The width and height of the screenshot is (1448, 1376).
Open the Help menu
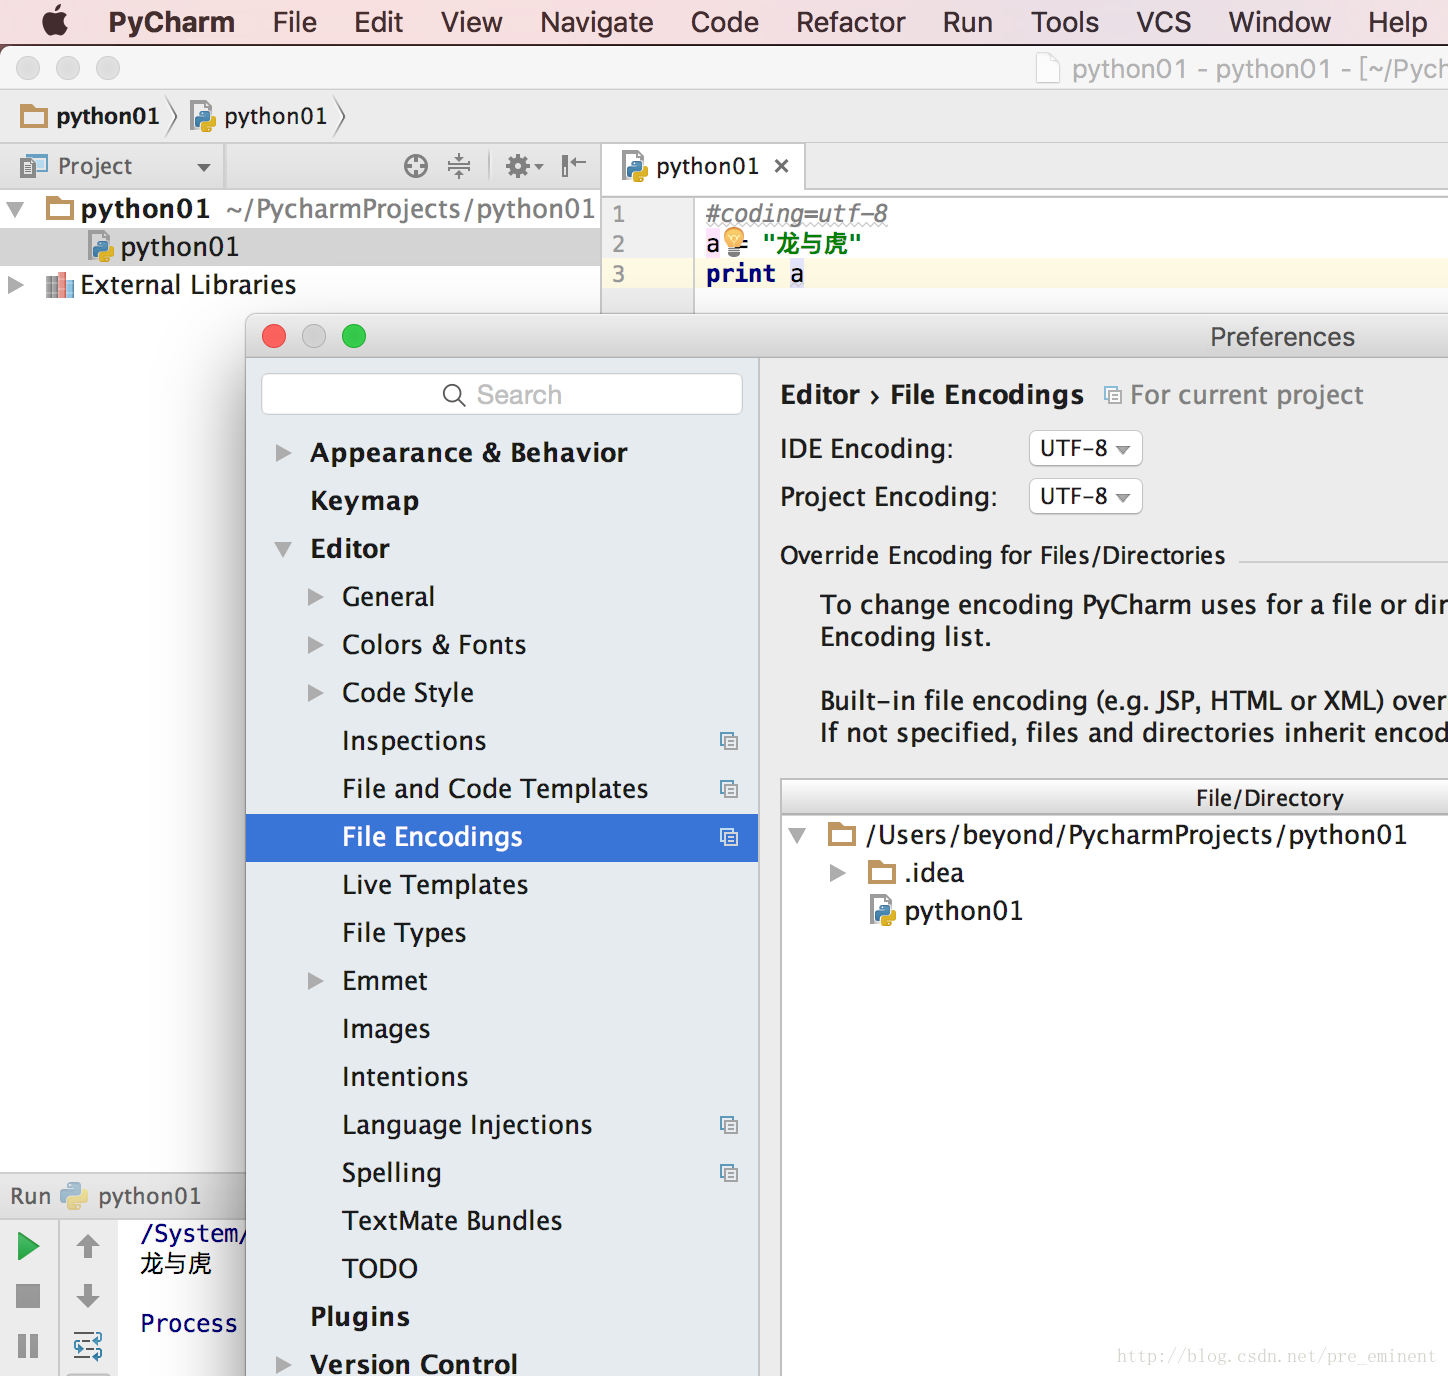(x=1398, y=22)
